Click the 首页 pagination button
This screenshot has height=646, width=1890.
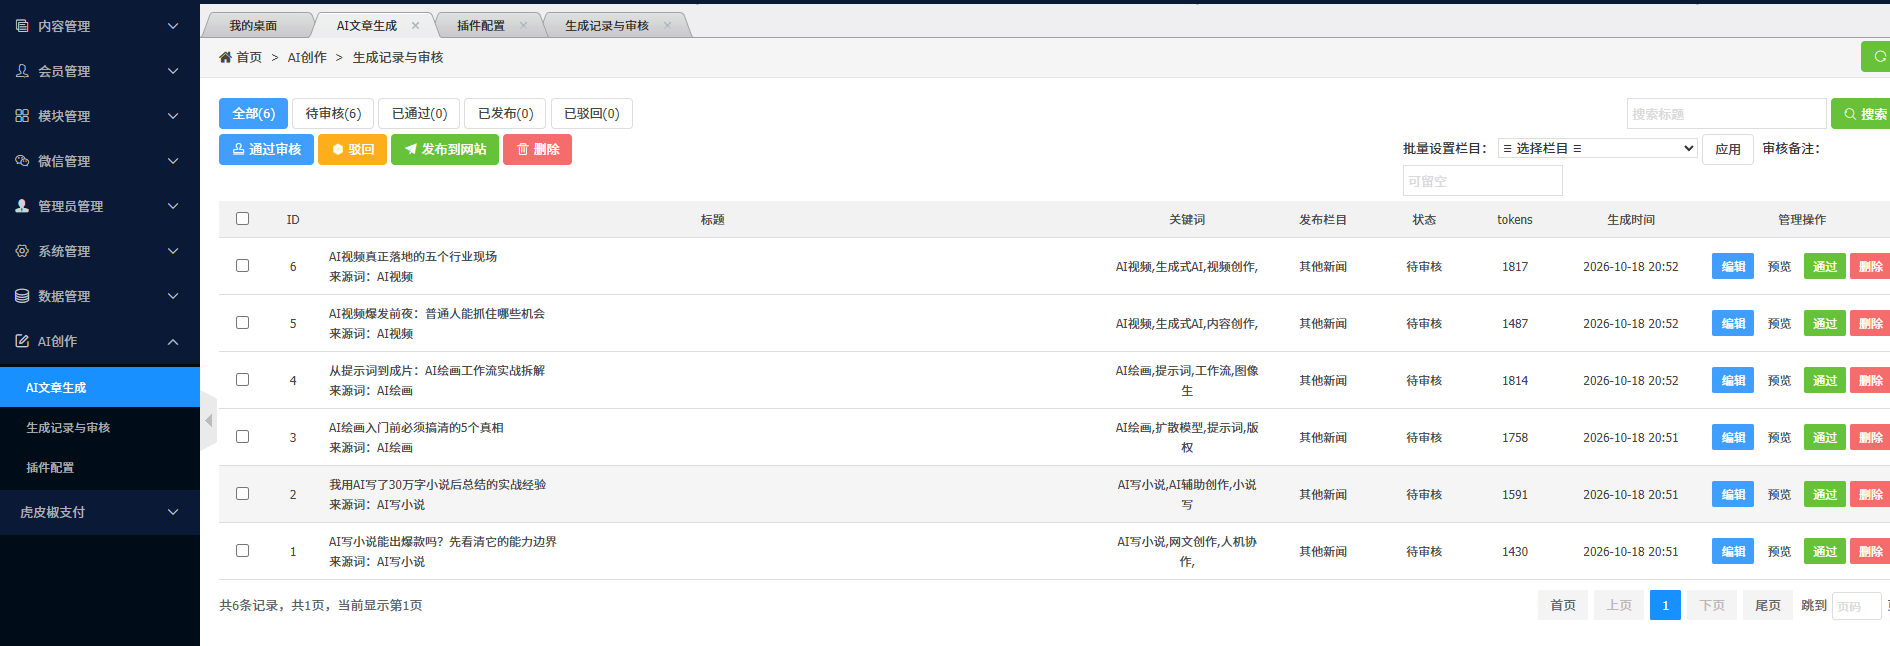1563,605
